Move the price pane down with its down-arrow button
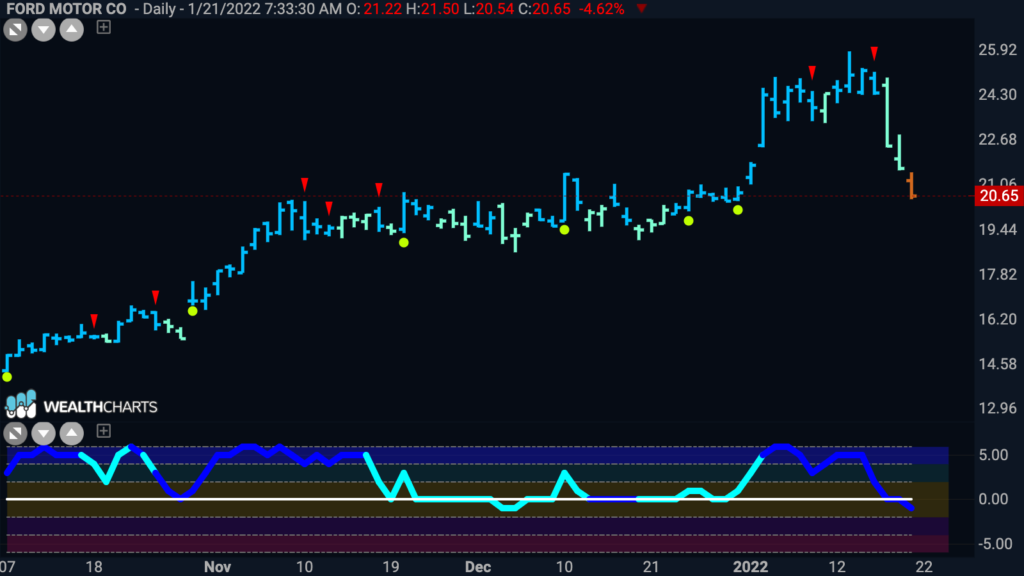Screen dimensions: 1024x576 point(44,29)
